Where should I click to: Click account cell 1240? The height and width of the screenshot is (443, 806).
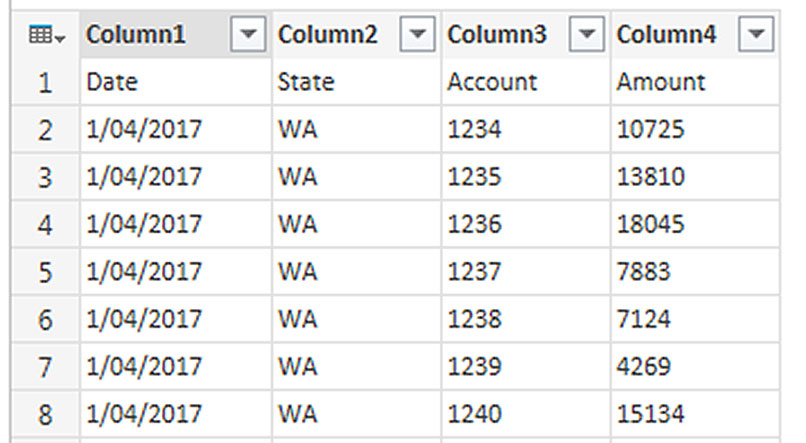pyautogui.click(x=526, y=414)
